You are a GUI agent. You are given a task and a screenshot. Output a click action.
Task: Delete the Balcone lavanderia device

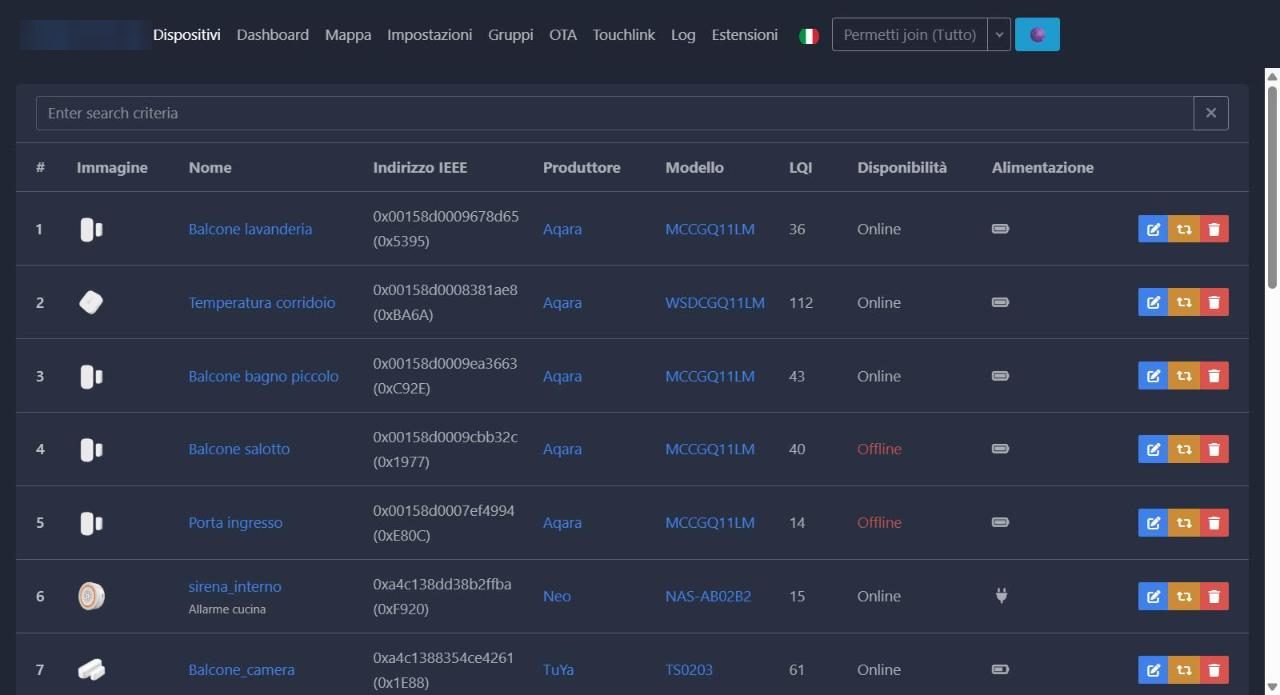pos(1214,229)
